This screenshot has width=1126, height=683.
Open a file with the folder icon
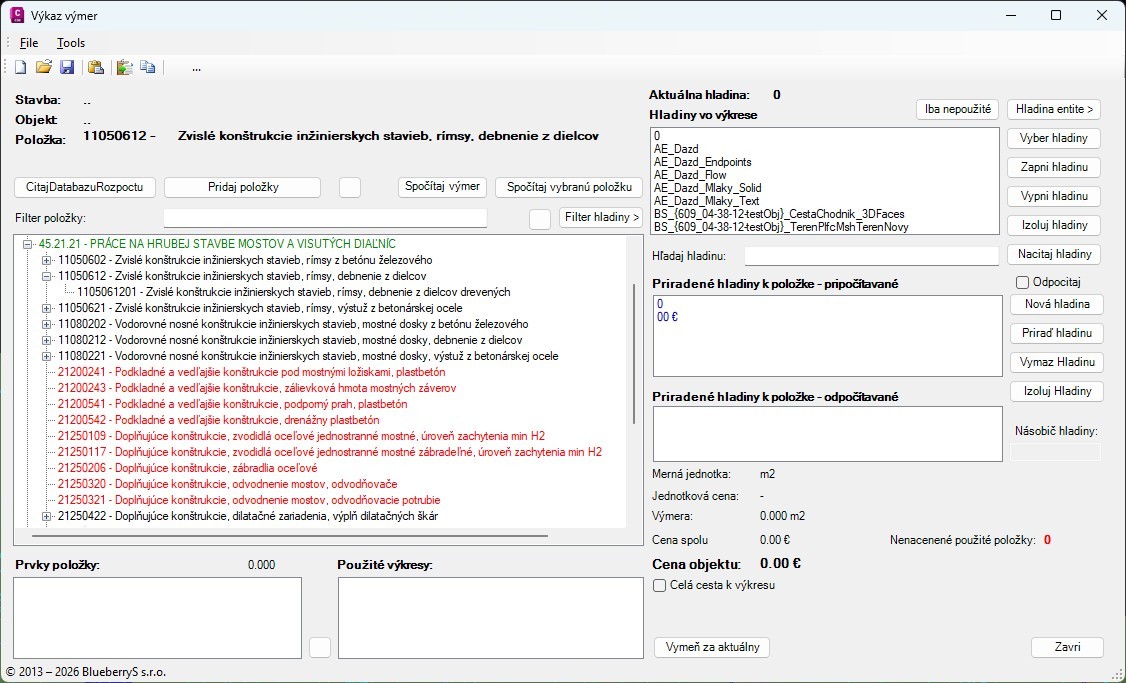coord(43,67)
